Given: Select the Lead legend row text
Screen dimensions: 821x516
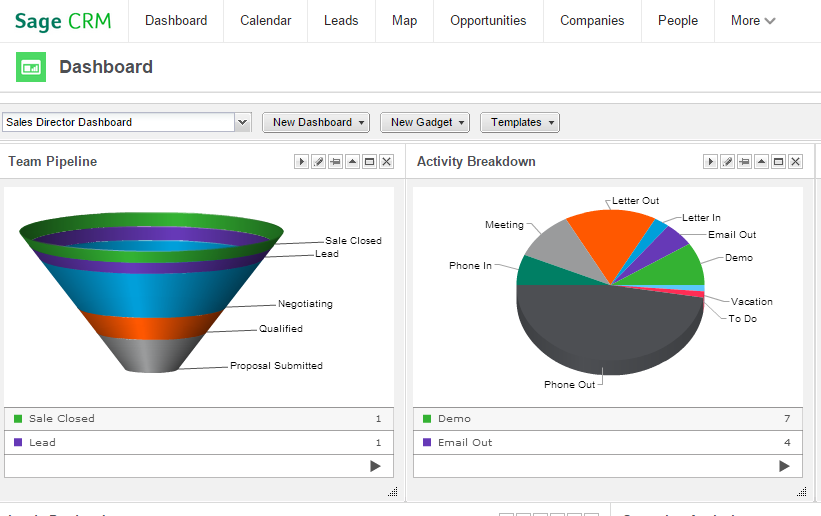Looking at the screenshot, I should (42, 443).
